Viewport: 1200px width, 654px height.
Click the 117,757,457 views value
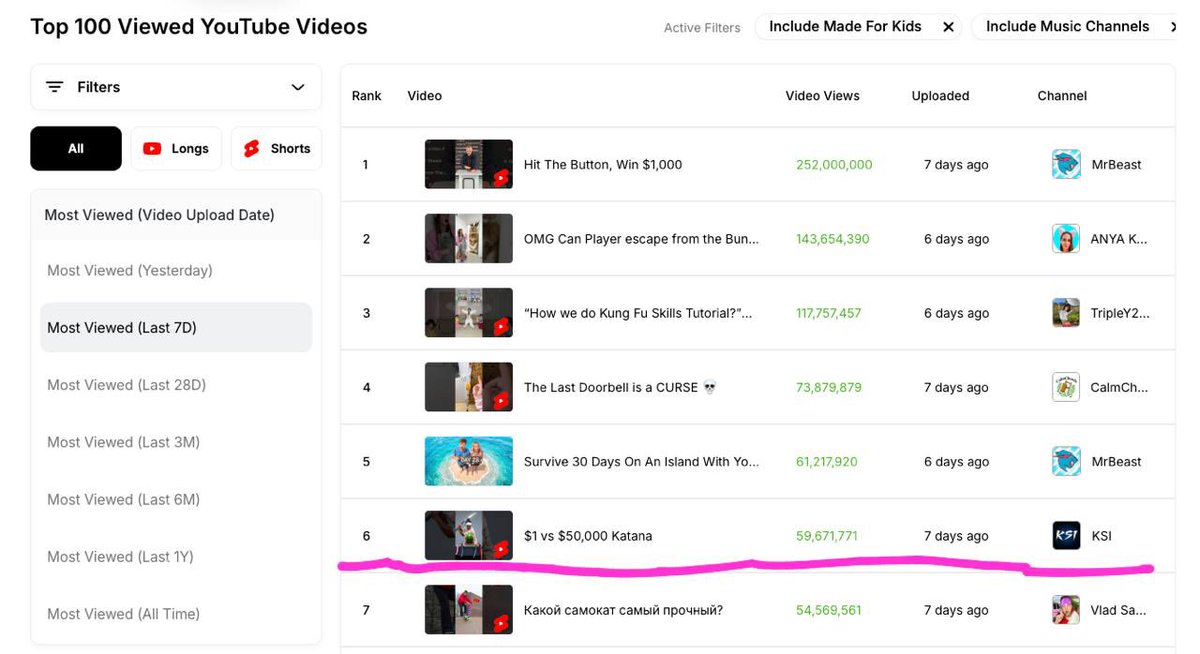(829, 313)
